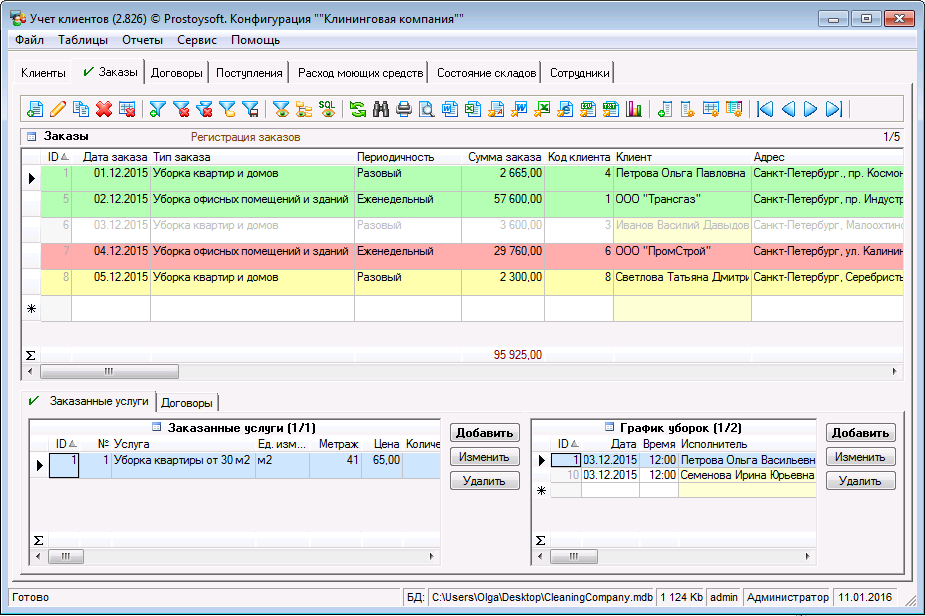Open the Отчеты menu
Screen dimensions: 925x616
point(142,40)
